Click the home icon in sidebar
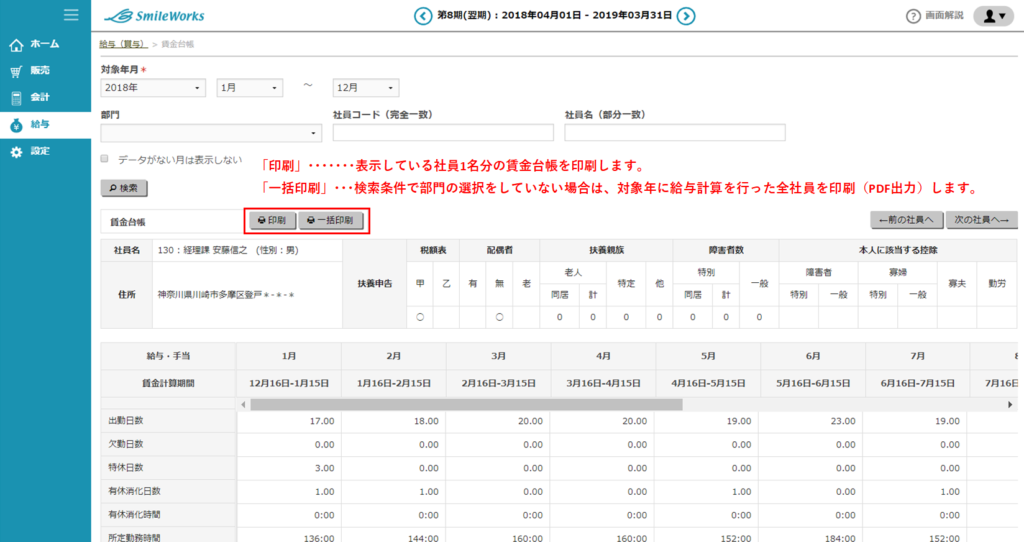The image size is (1024, 542). click(x=16, y=45)
